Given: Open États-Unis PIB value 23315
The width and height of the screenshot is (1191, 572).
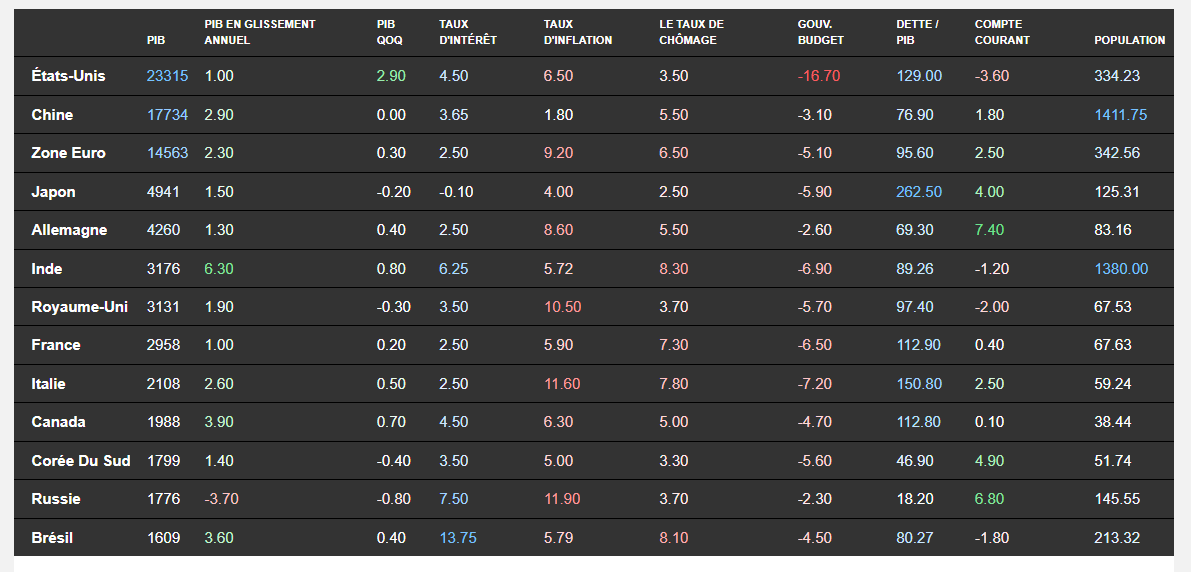Looking at the screenshot, I should pos(167,76).
